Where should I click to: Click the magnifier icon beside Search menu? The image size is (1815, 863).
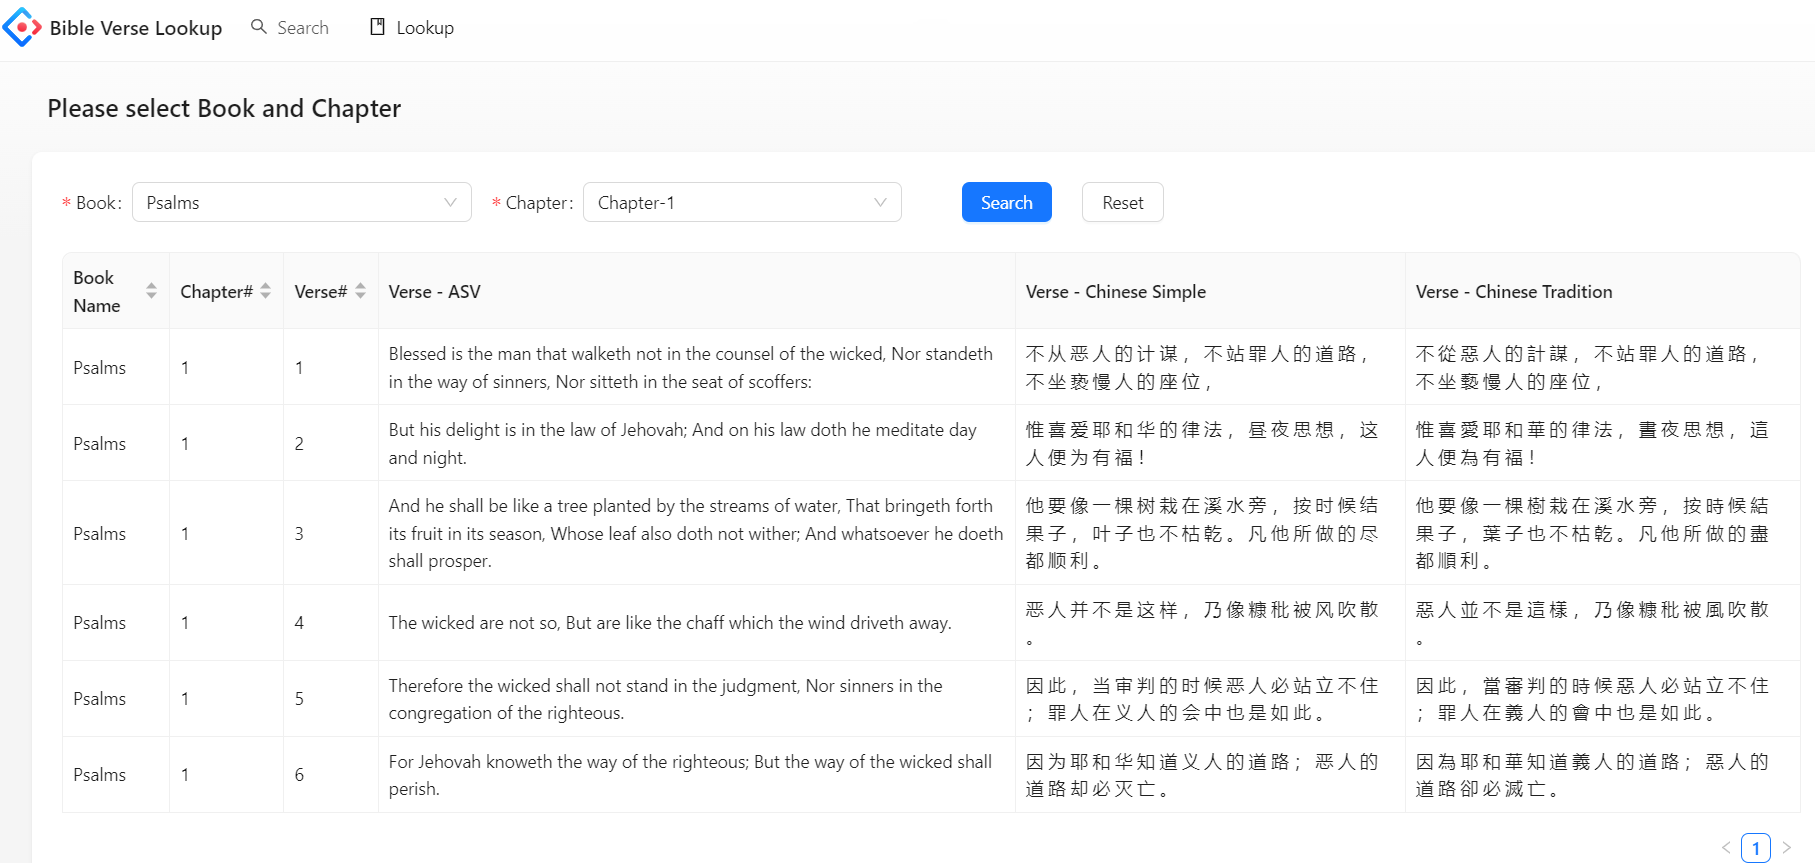[259, 27]
